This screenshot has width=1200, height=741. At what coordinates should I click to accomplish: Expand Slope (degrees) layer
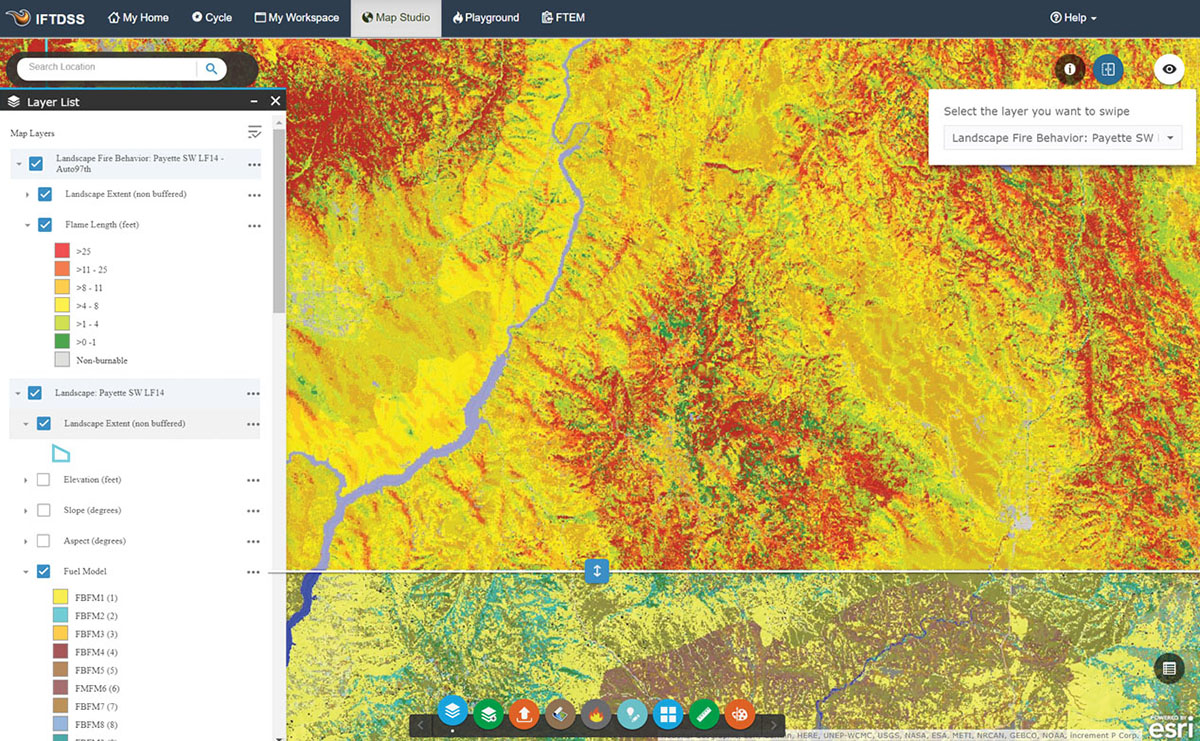point(26,511)
